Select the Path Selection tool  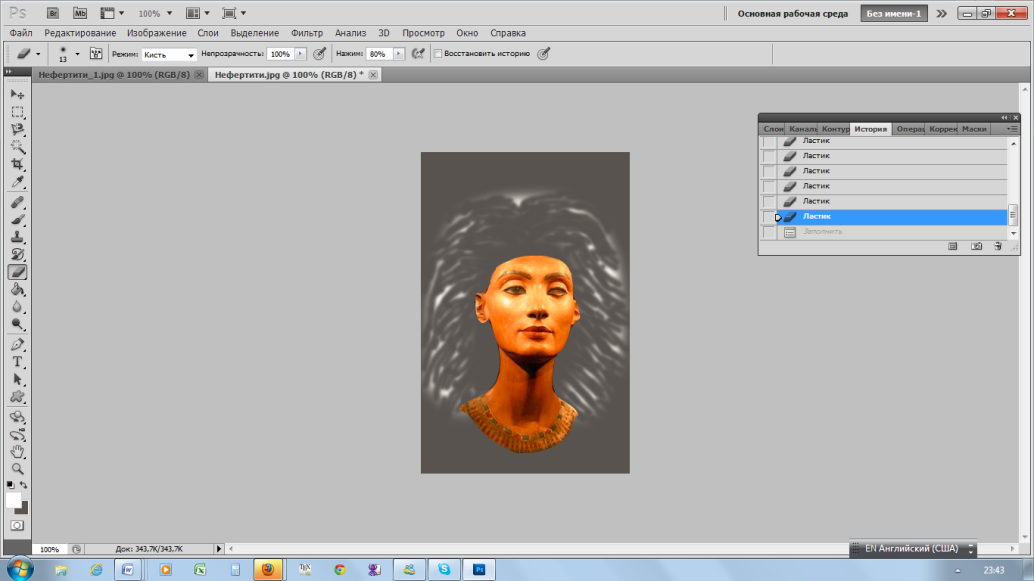pos(17,379)
